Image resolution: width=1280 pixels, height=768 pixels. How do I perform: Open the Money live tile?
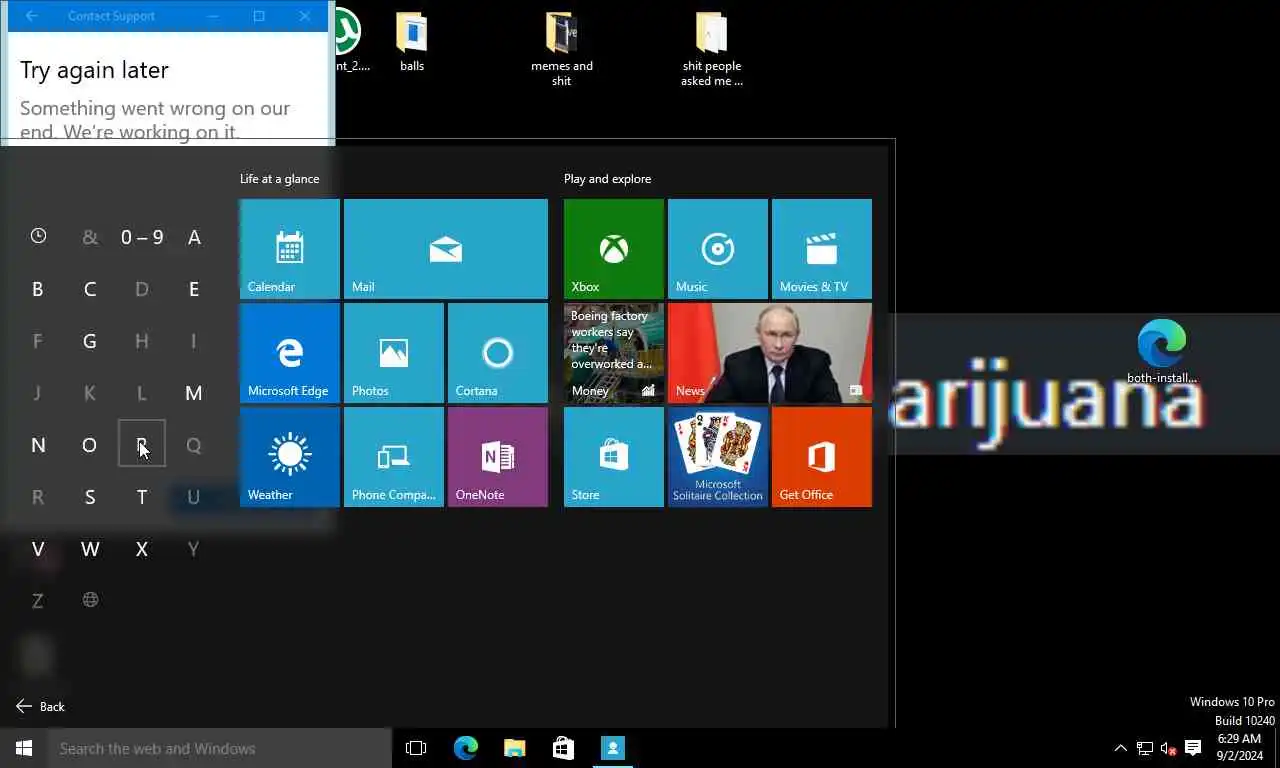(x=614, y=353)
